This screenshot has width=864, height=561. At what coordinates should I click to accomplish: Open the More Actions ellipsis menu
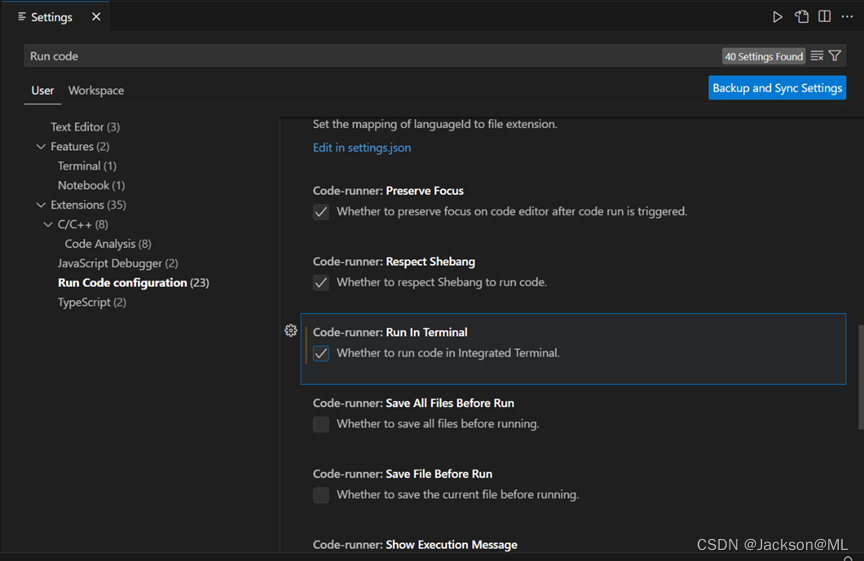pyautogui.click(x=847, y=17)
